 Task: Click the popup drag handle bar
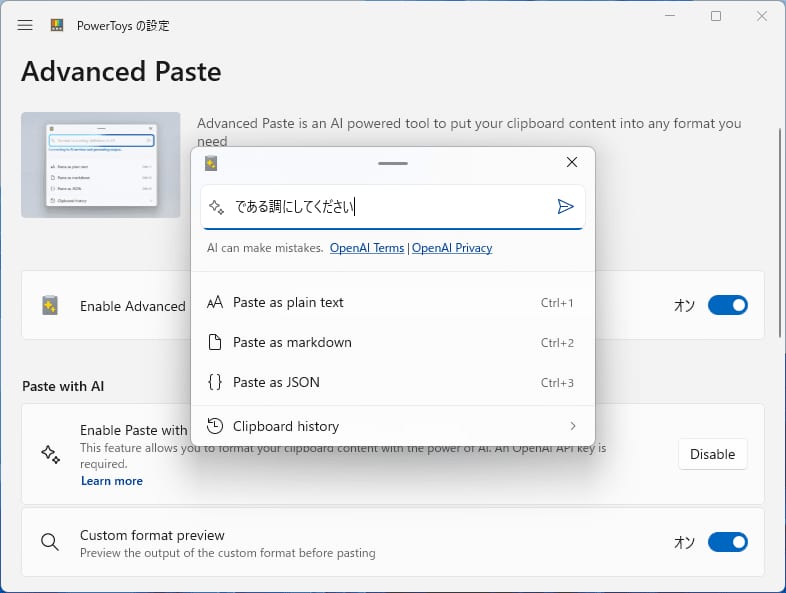click(392, 163)
